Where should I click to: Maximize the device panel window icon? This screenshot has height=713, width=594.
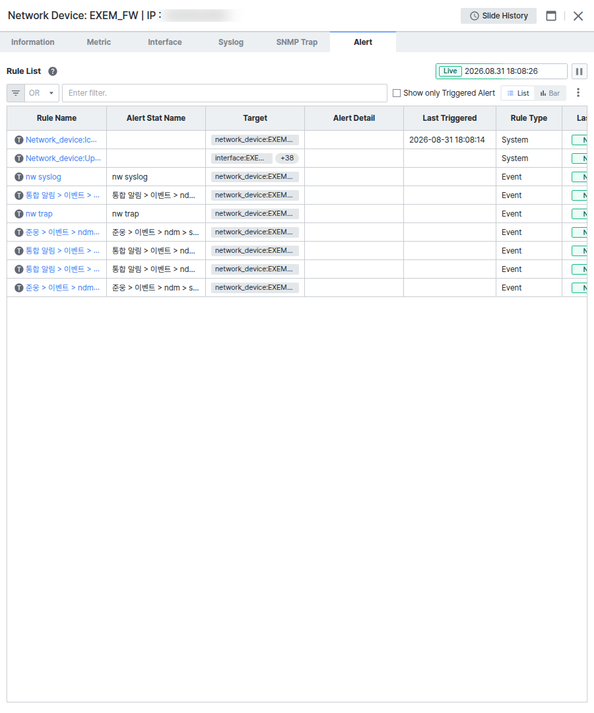tap(551, 16)
